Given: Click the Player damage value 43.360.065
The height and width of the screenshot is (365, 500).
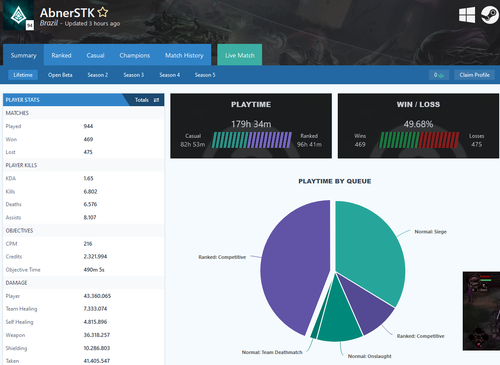Looking at the screenshot, I should (x=97, y=296).
